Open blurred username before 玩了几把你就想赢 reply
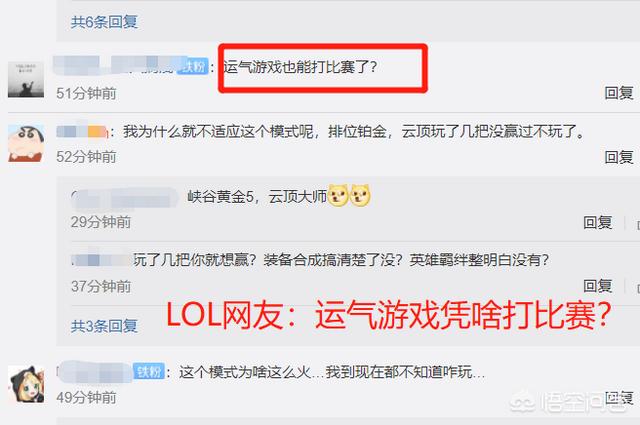The image size is (640, 425). coord(101,260)
